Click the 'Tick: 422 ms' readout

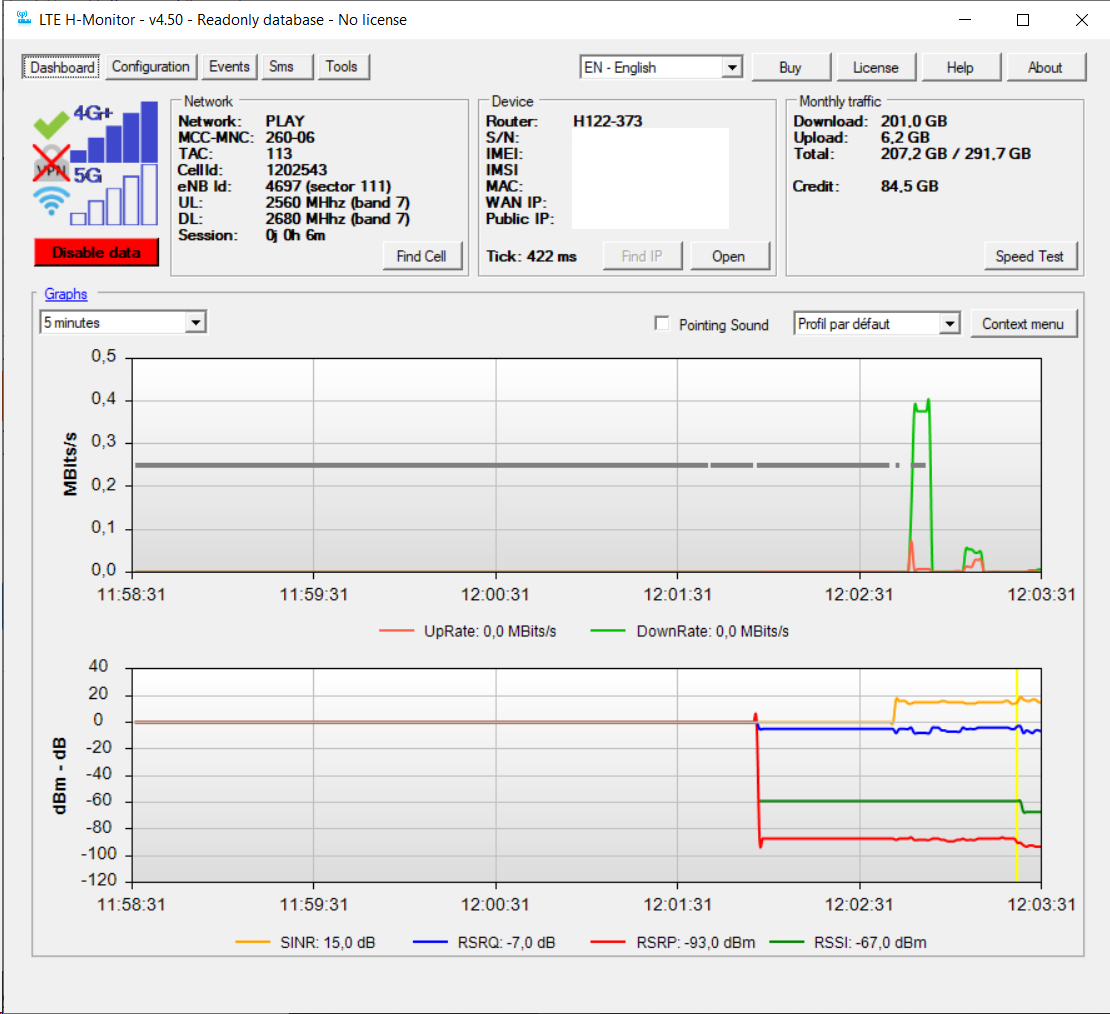point(532,256)
